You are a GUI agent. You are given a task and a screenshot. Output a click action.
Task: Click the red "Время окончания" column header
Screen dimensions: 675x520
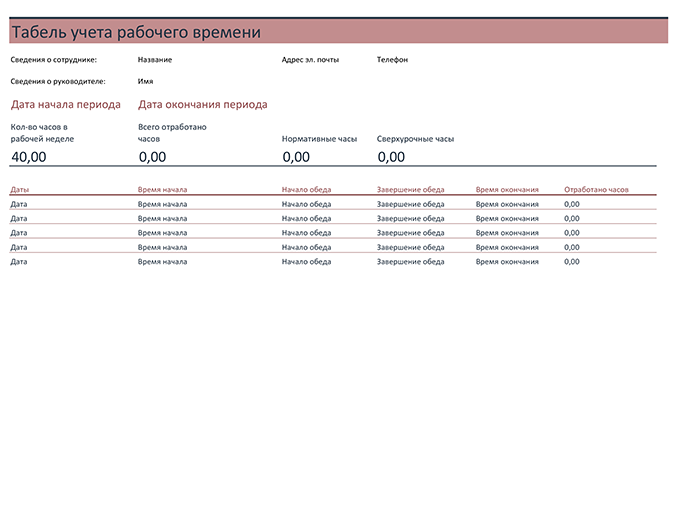click(x=507, y=189)
